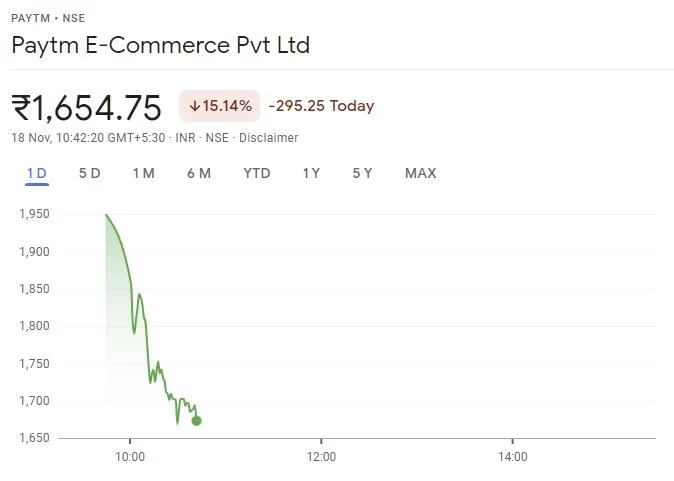Switch to the 1D range tab
The height and width of the screenshot is (481, 674).
[36, 173]
